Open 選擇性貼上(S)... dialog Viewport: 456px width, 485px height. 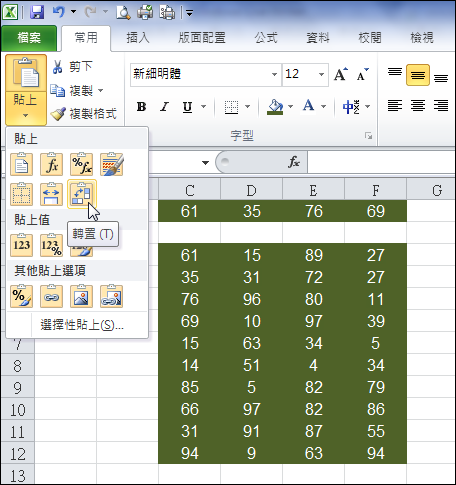[x=82, y=325]
